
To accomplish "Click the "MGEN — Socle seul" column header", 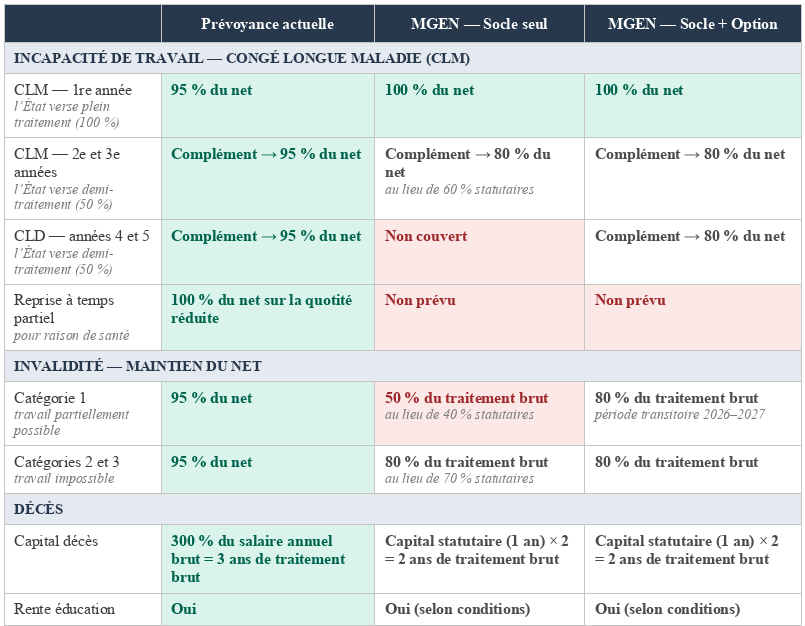I will (x=479, y=24).
